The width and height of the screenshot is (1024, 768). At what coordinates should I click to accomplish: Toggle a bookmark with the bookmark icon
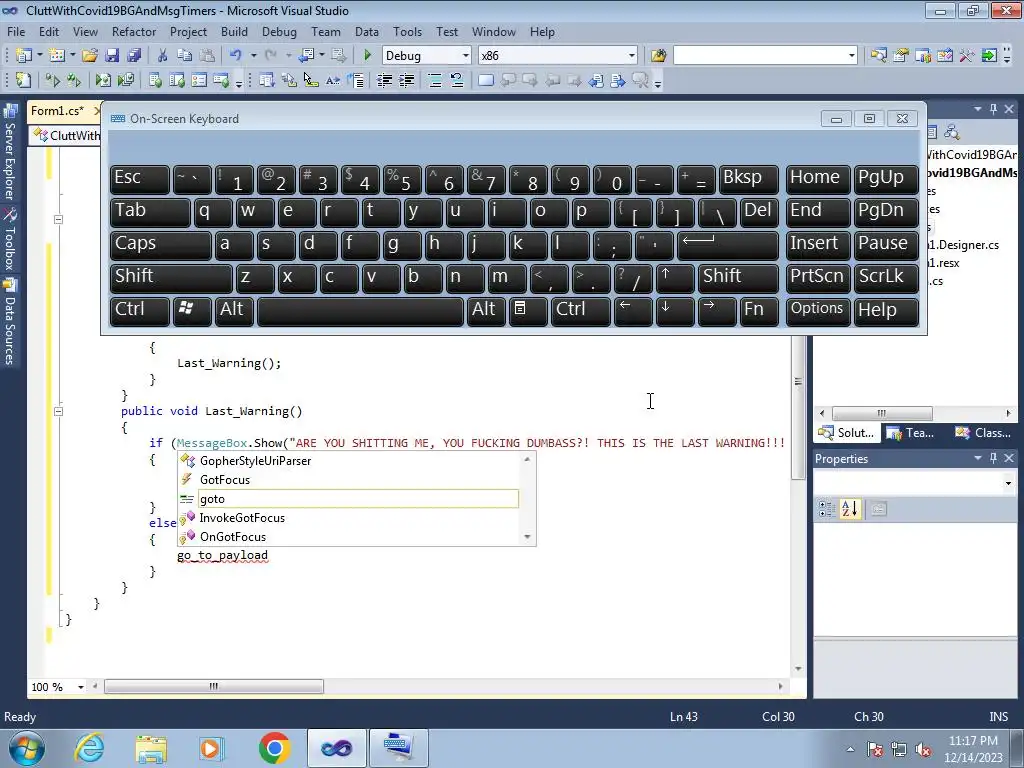click(x=485, y=81)
